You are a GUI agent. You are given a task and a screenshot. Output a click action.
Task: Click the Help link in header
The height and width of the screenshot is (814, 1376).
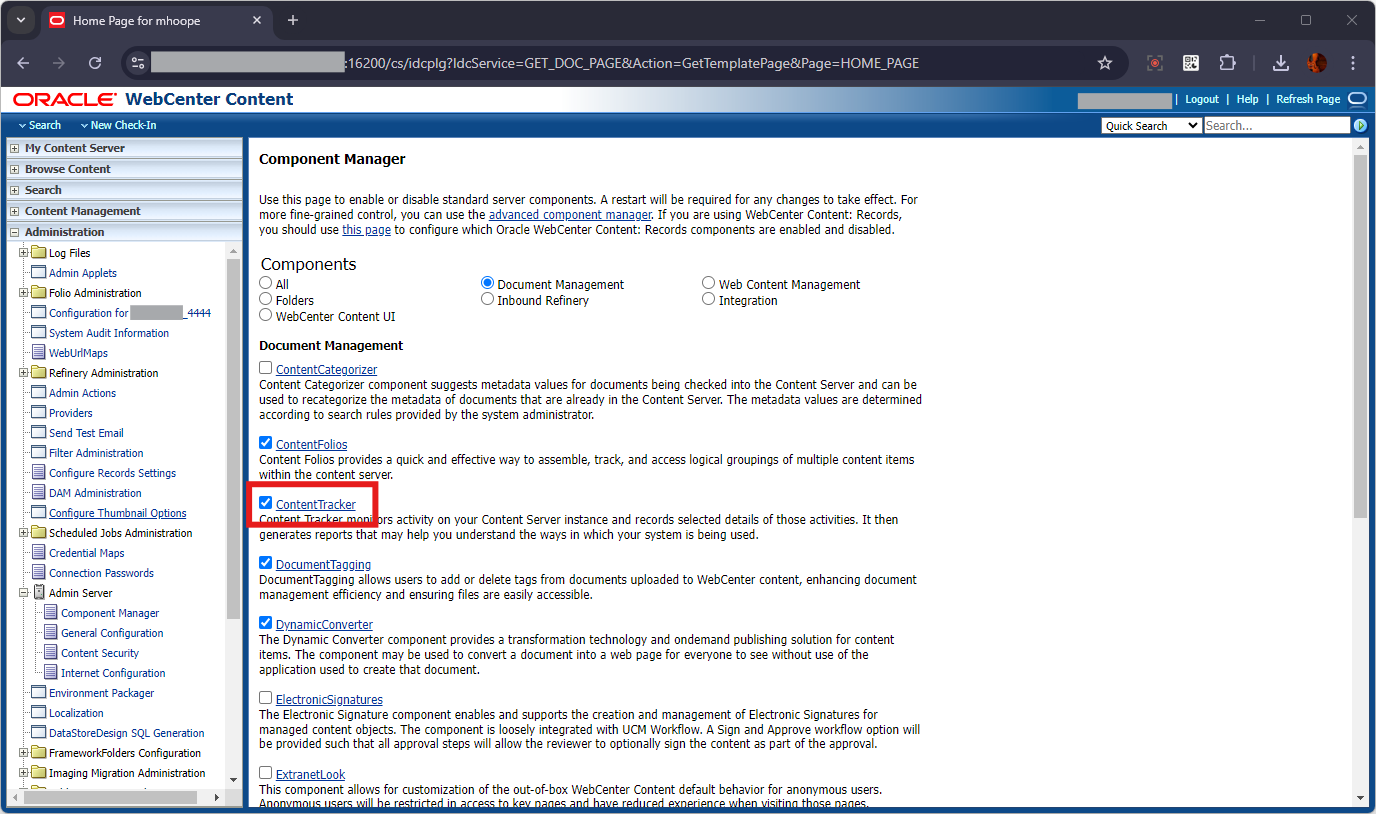click(1247, 99)
